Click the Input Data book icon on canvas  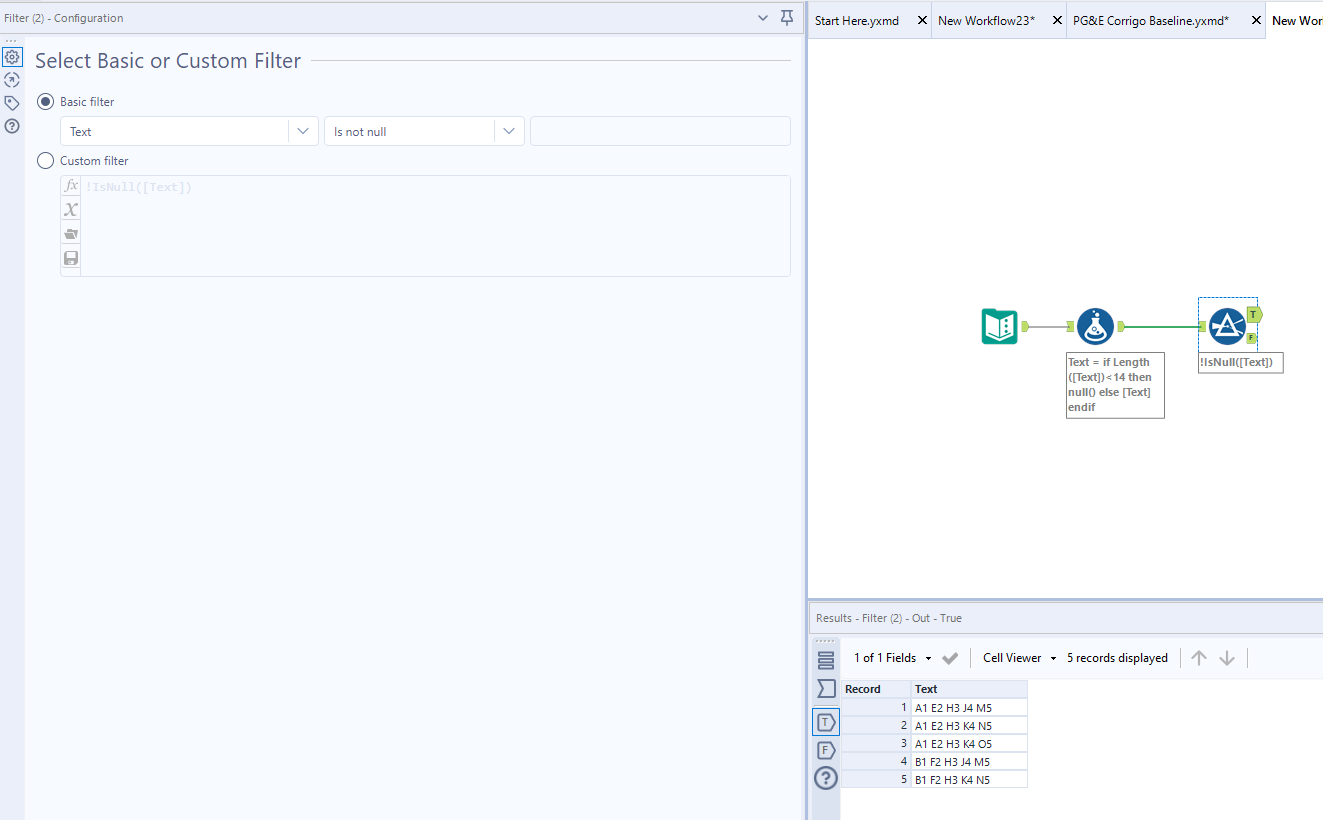click(x=999, y=326)
